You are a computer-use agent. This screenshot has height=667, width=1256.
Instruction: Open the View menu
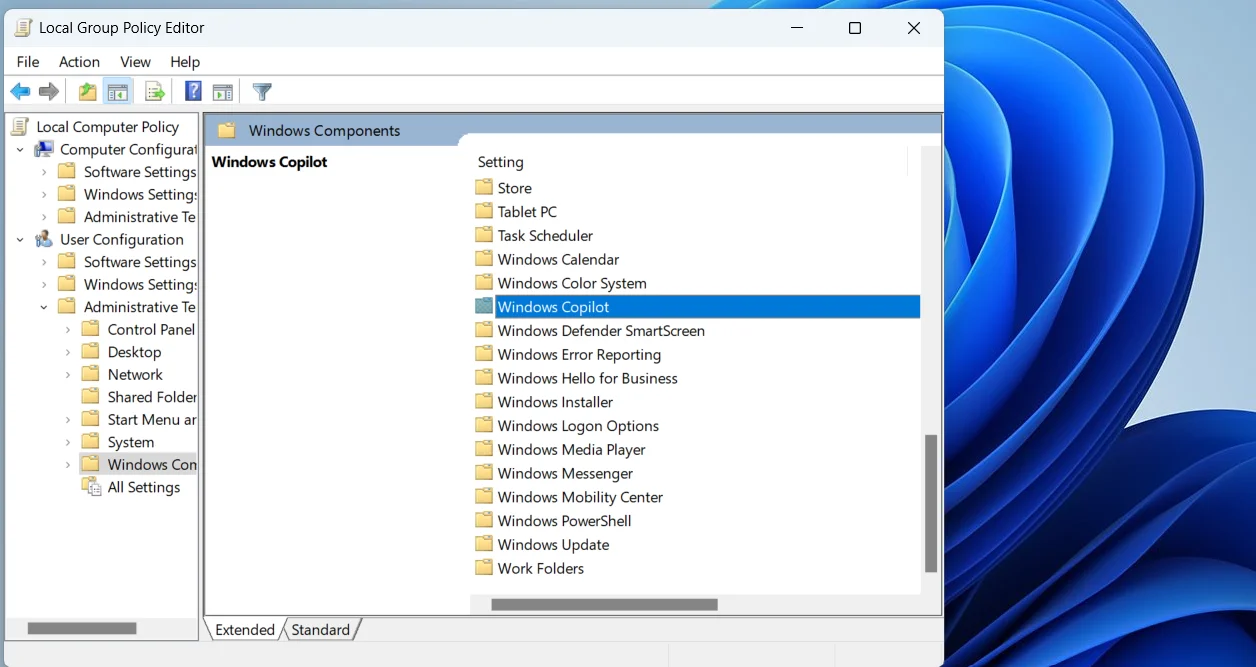click(x=135, y=62)
